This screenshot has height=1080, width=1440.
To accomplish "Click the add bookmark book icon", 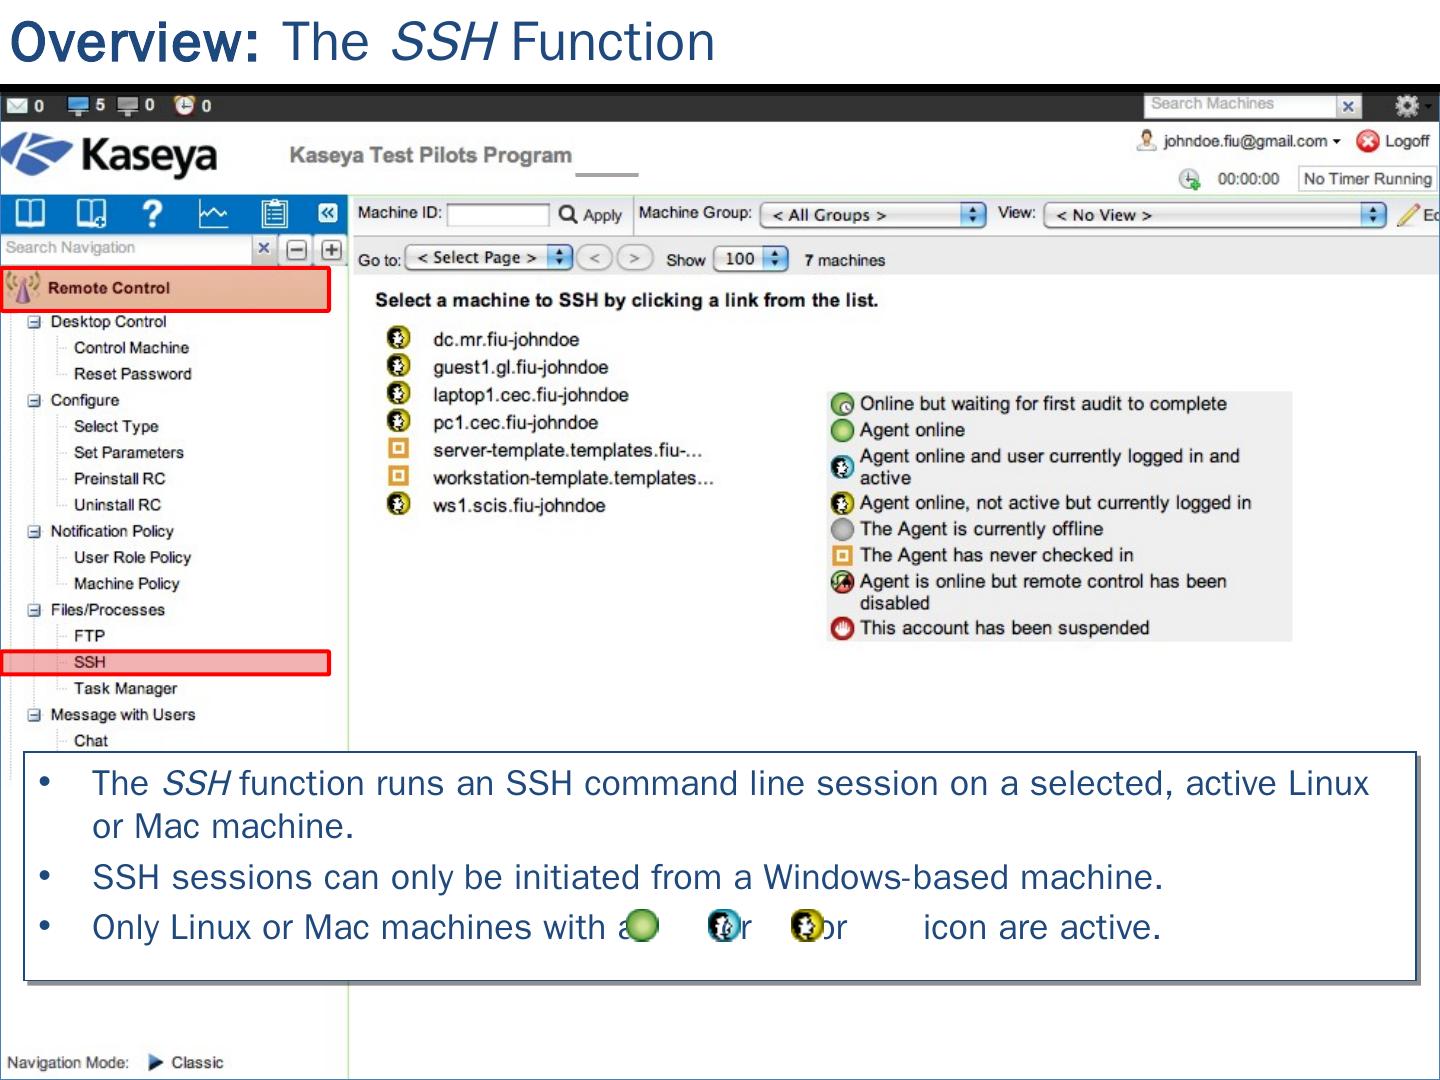I will click(x=91, y=213).
